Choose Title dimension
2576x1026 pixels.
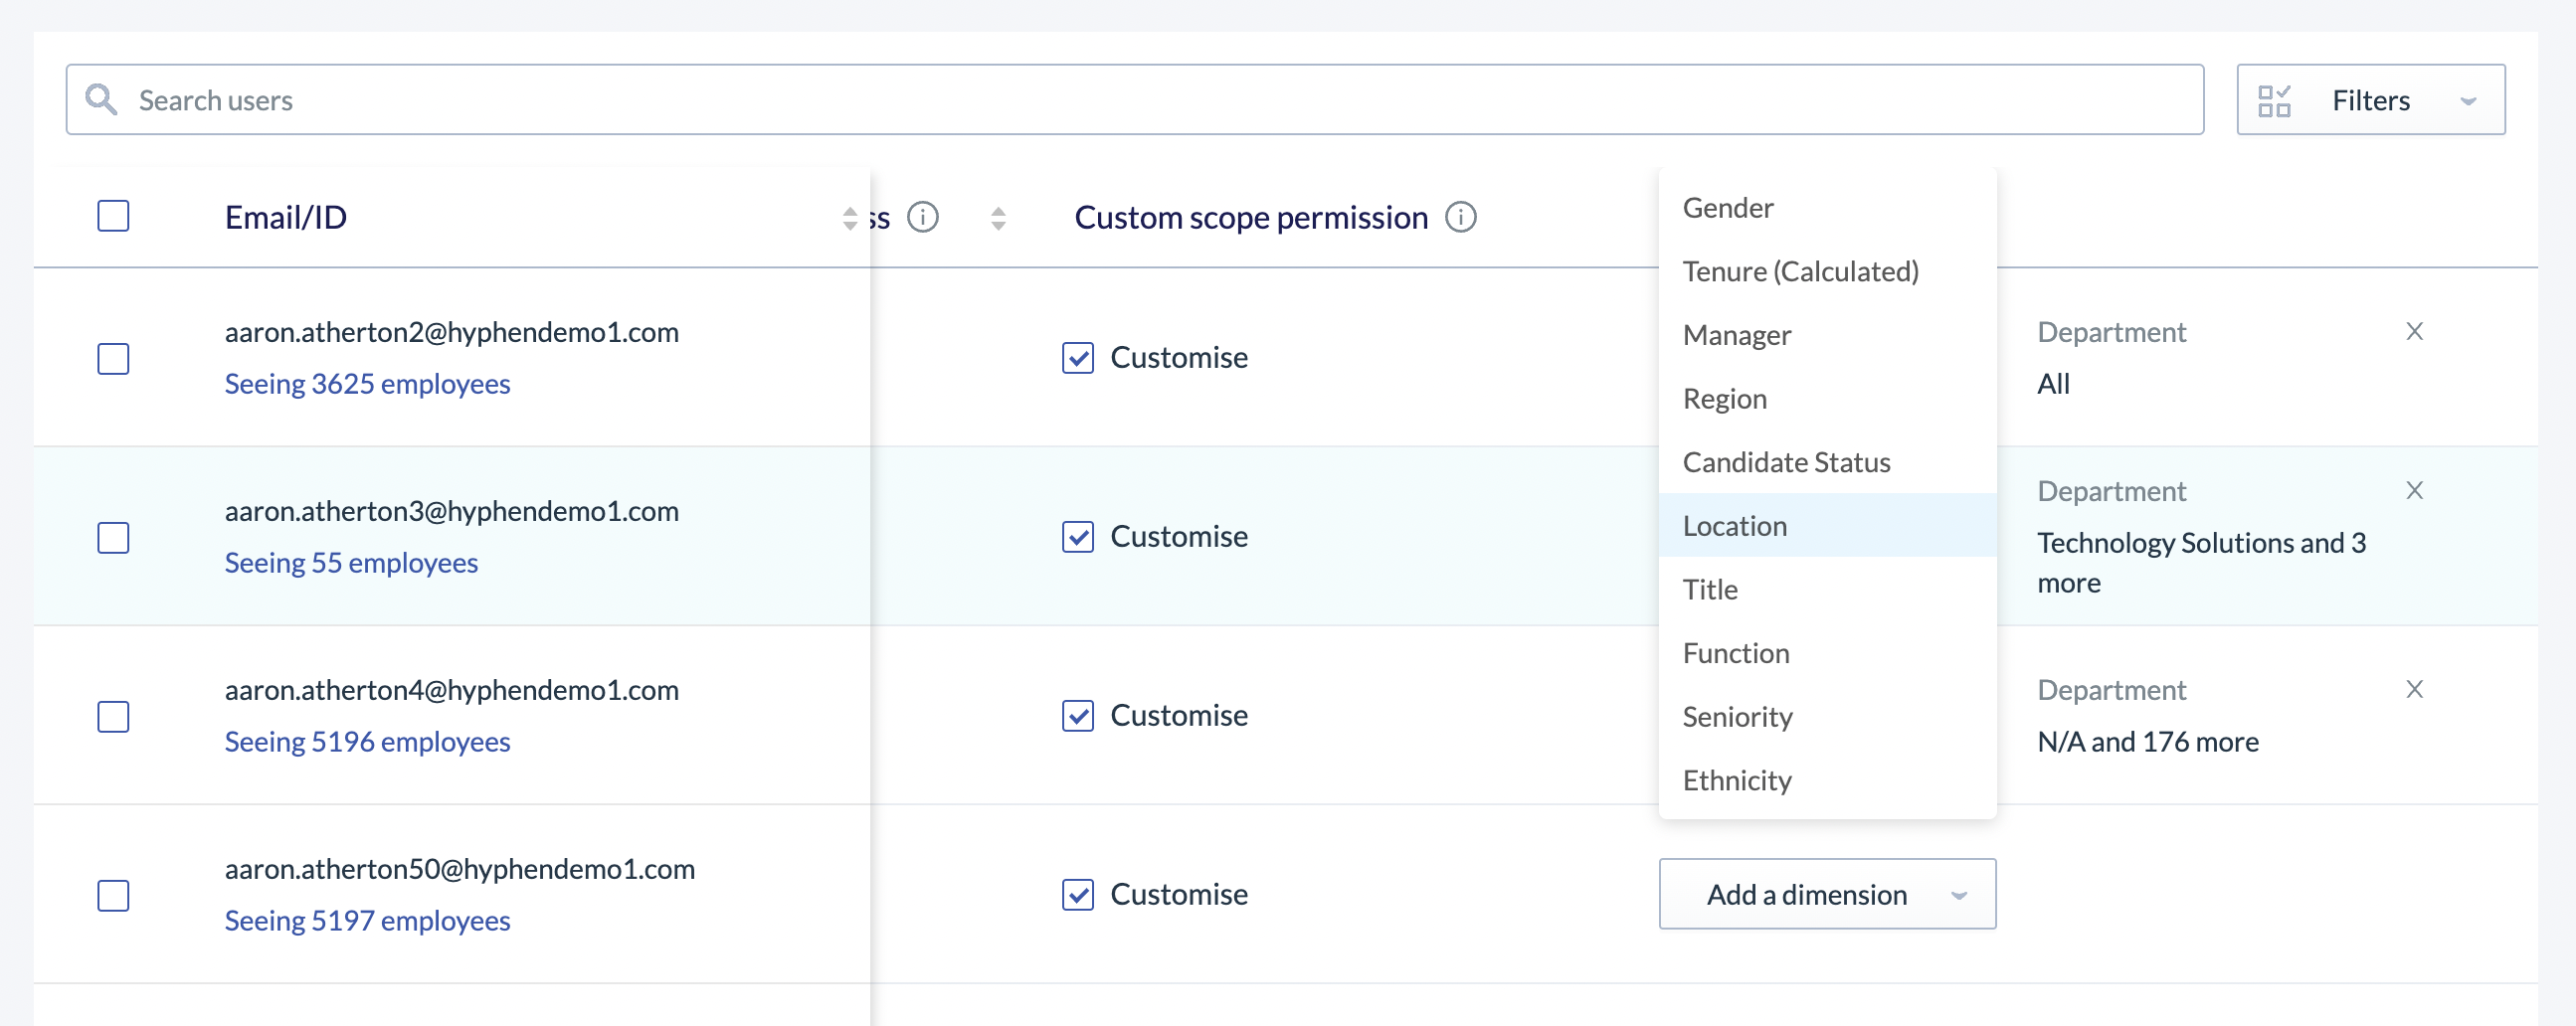(1827, 589)
